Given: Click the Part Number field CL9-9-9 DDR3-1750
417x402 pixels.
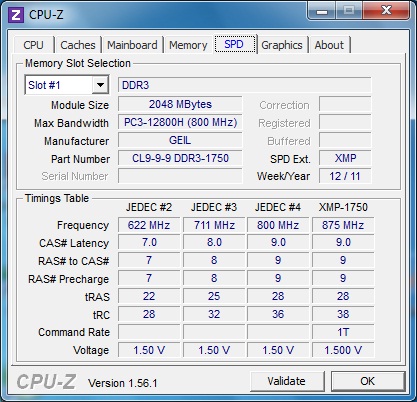Looking at the screenshot, I should coord(180,158).
